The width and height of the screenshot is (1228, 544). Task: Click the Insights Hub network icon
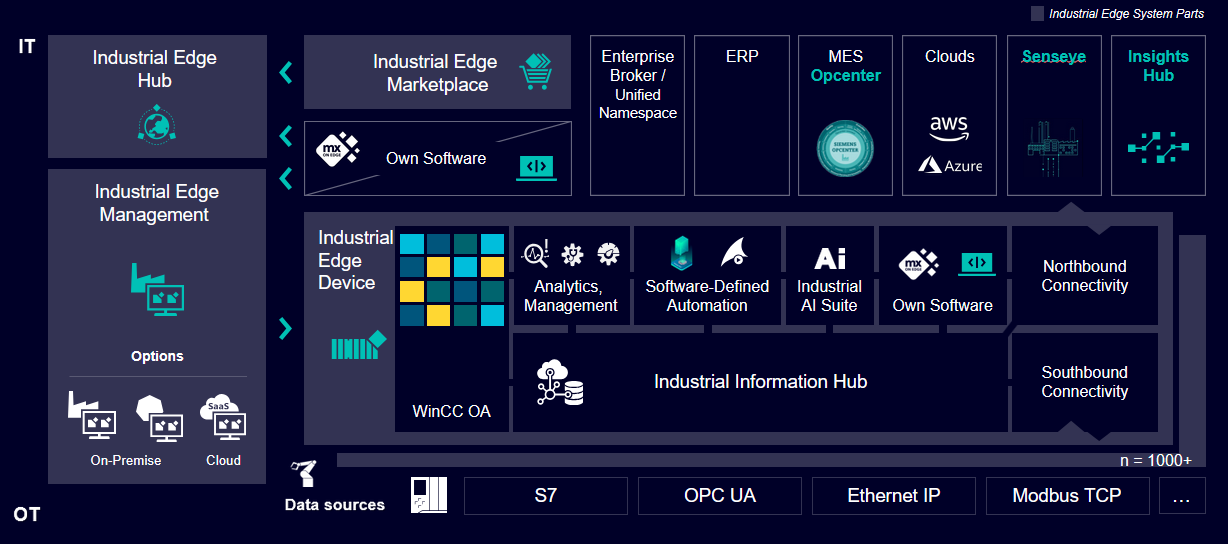click(x=1157, y=148)
